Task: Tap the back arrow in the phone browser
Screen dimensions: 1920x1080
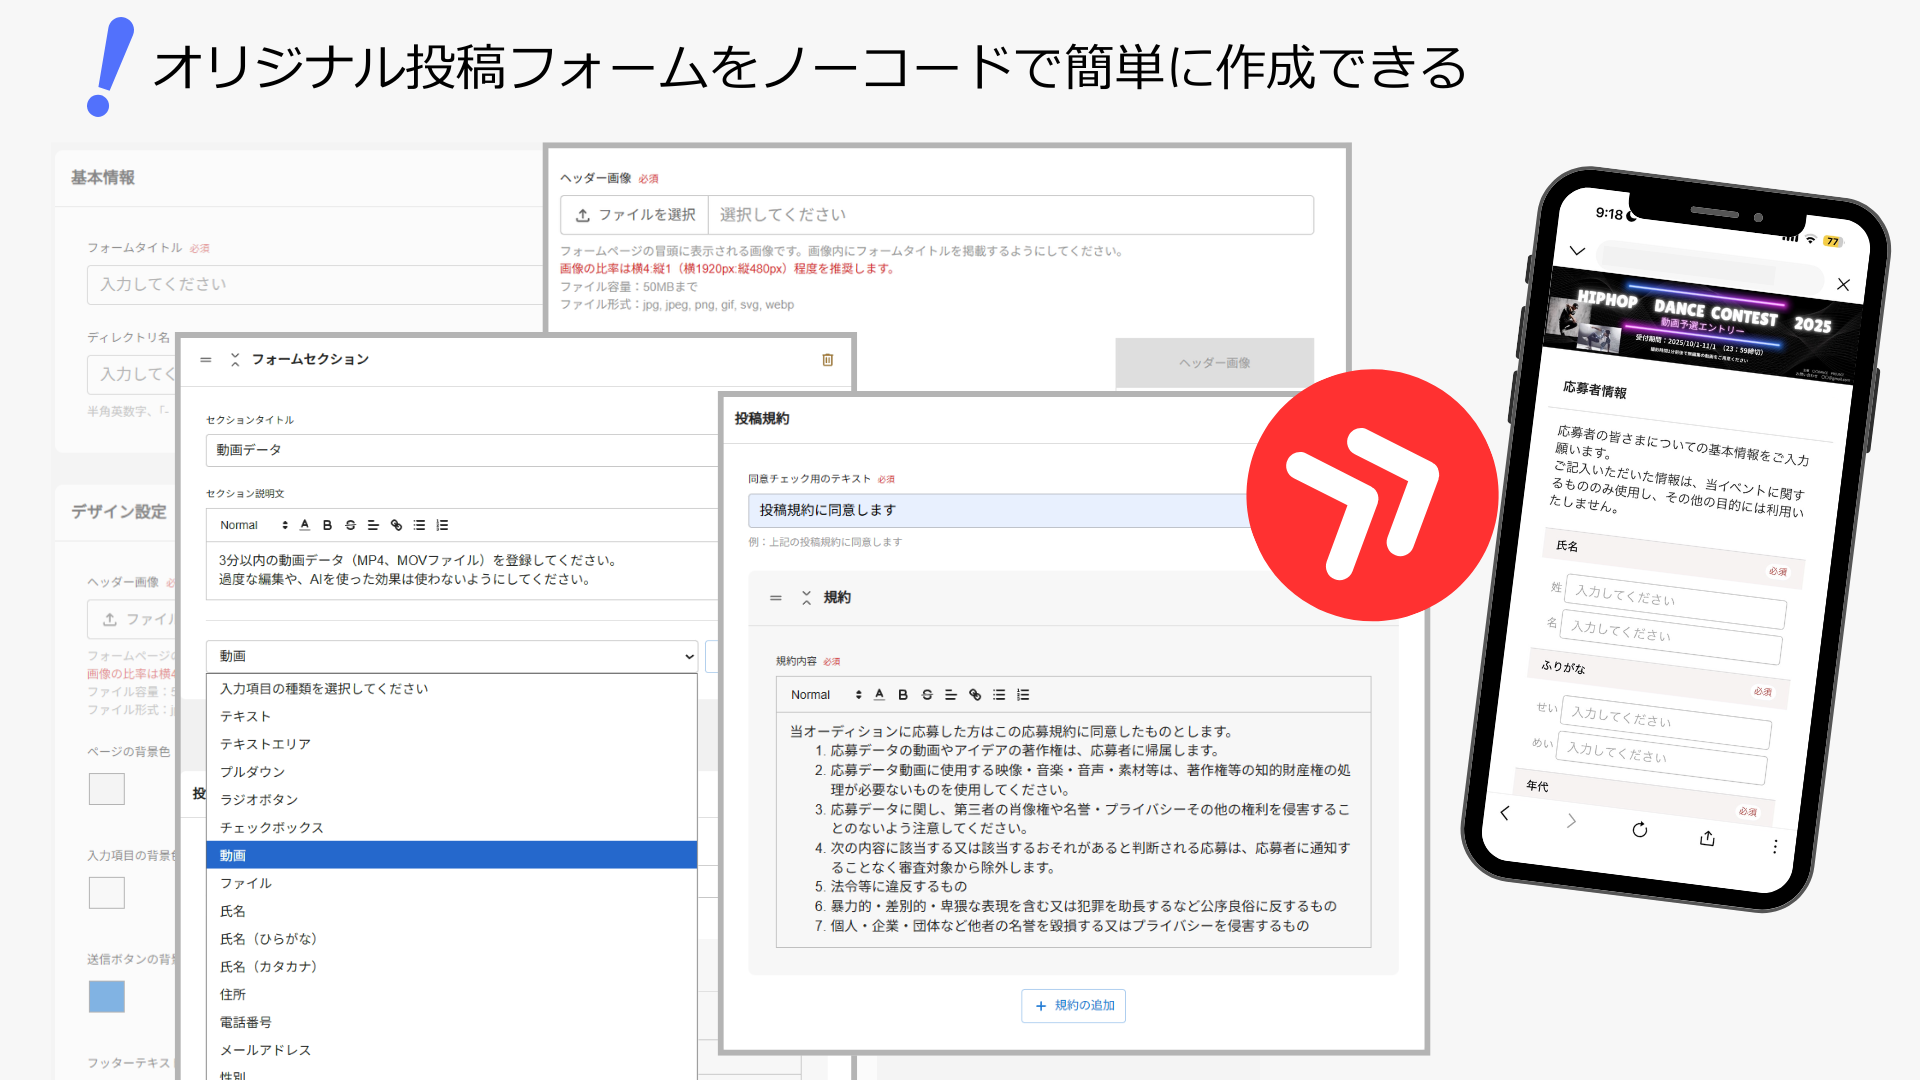Action: (x=1505, y=813)
